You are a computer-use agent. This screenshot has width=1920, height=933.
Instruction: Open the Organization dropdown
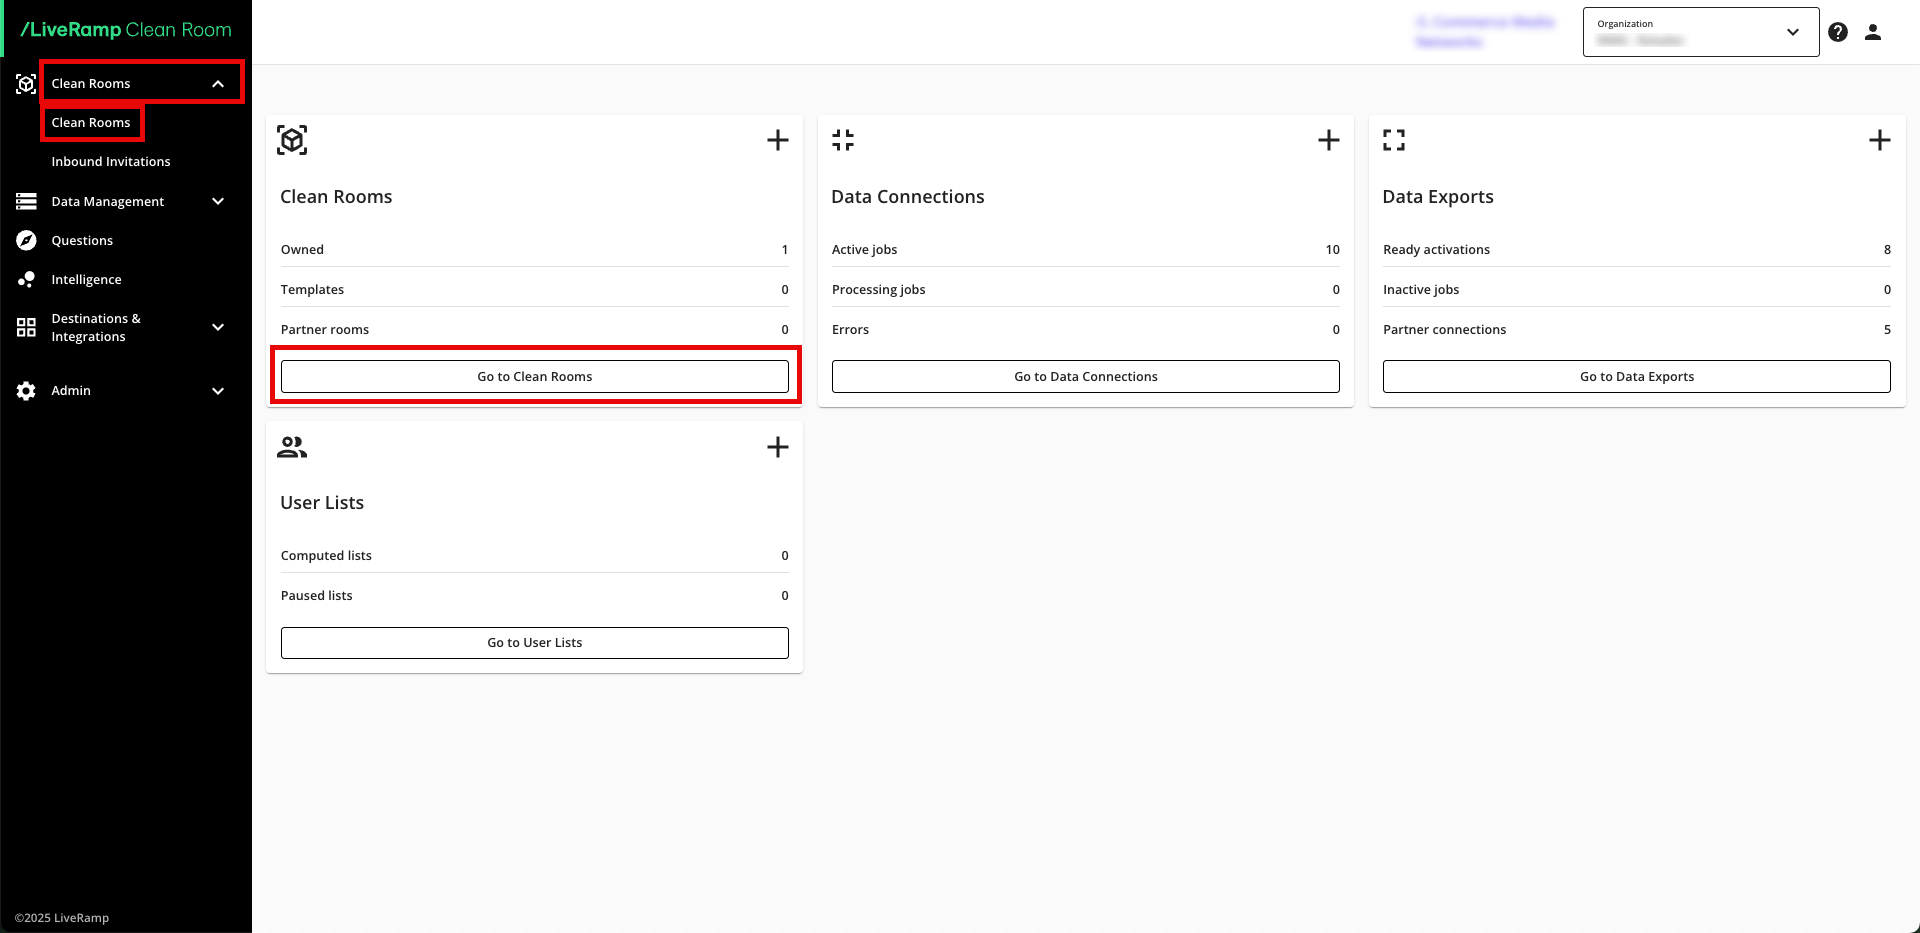click(1701, 32)
